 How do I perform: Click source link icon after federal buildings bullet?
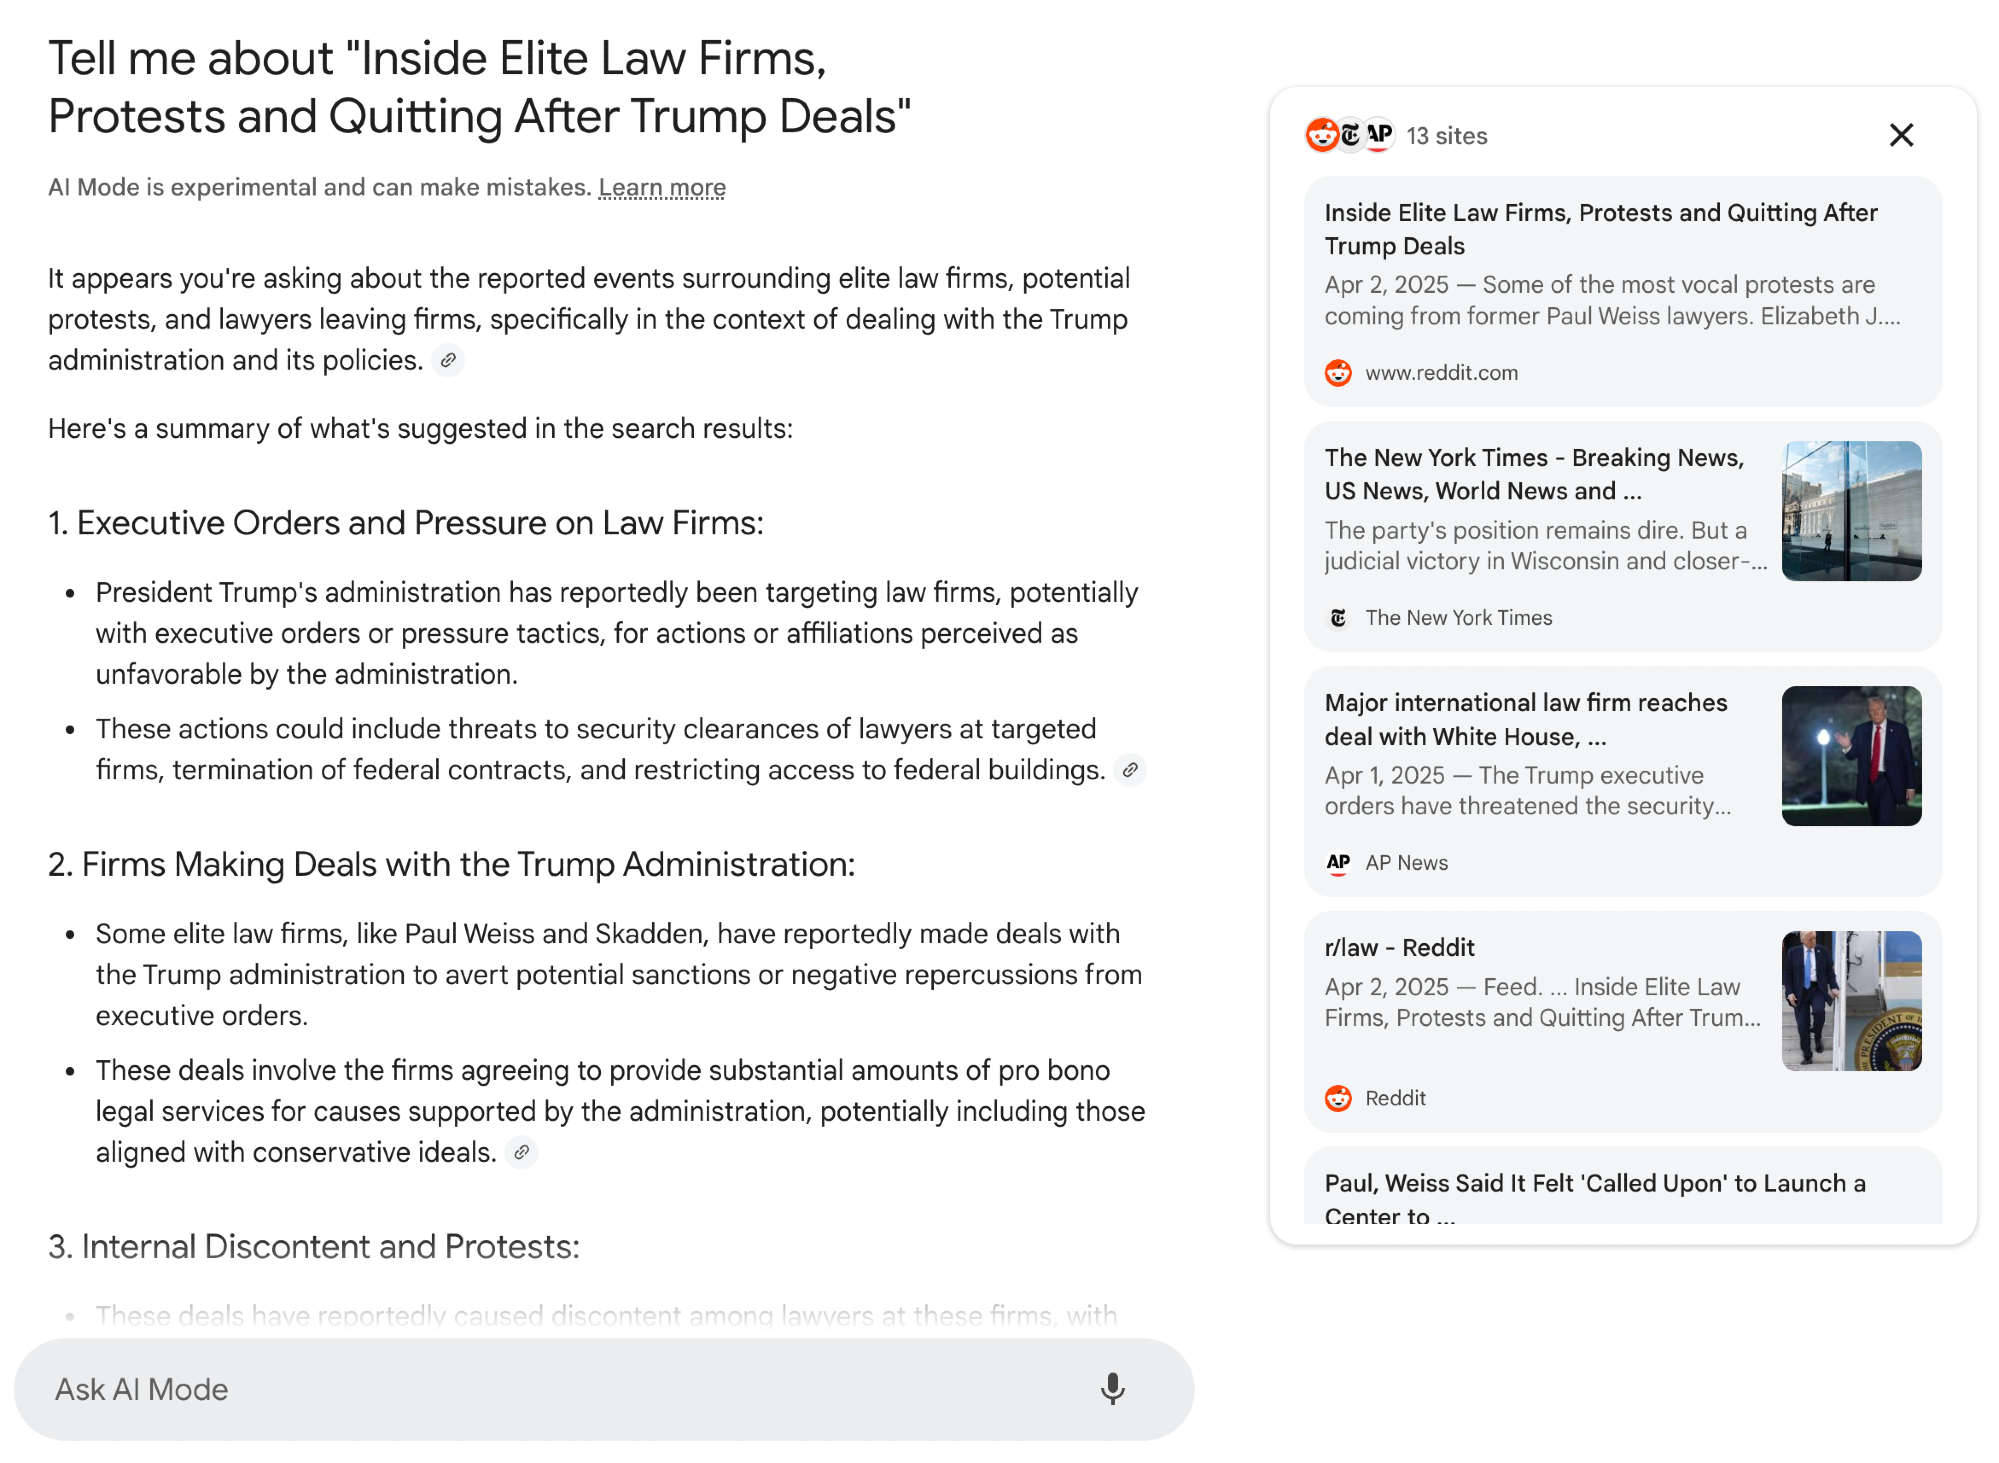point(1130,770)
